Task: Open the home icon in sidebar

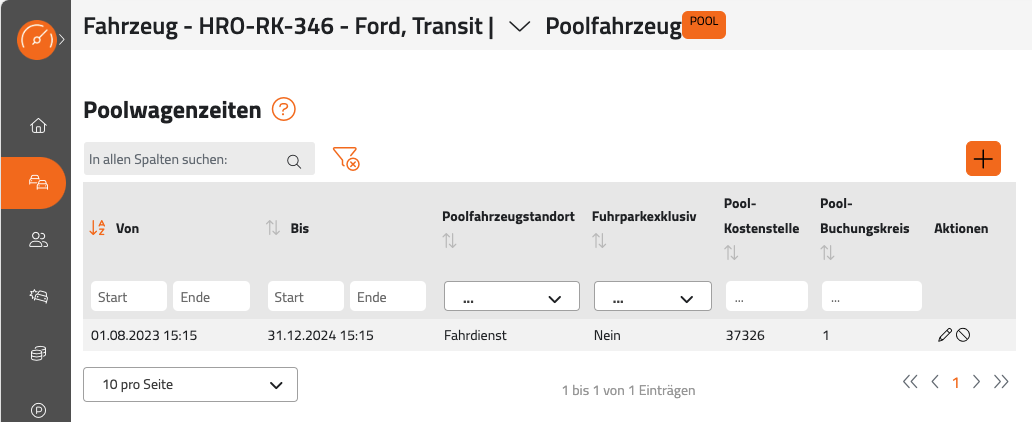Action: coord(39,125)
